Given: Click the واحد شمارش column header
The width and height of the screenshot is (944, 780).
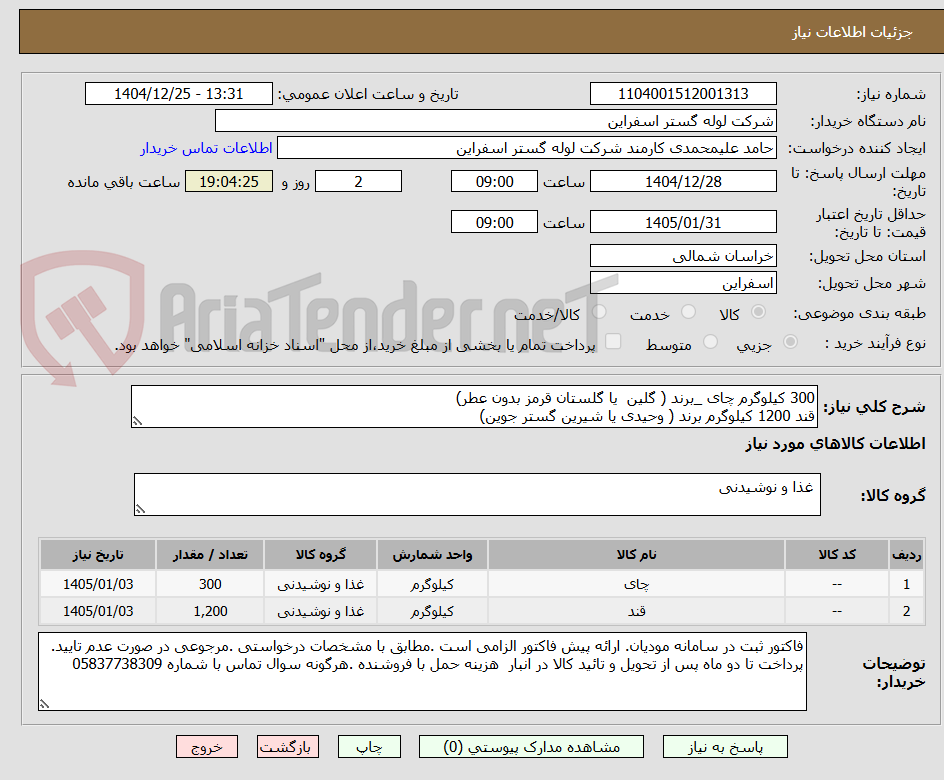Looking at the screenshot, I should coord(432,554).
